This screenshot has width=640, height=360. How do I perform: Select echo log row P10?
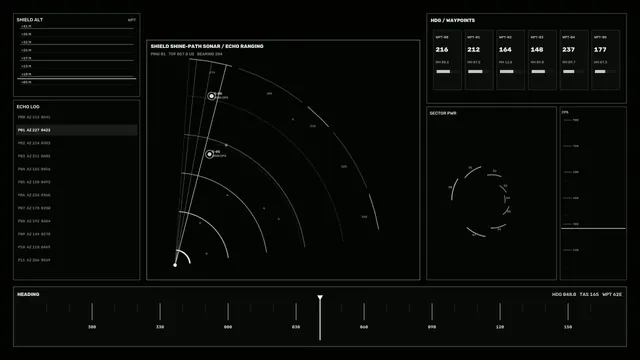coord(77,247)
